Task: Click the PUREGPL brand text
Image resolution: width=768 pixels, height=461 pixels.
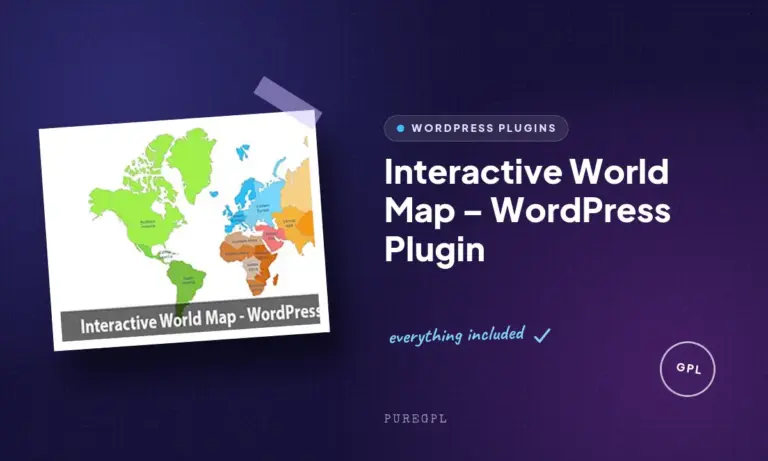Action: (x=415, y=419)
